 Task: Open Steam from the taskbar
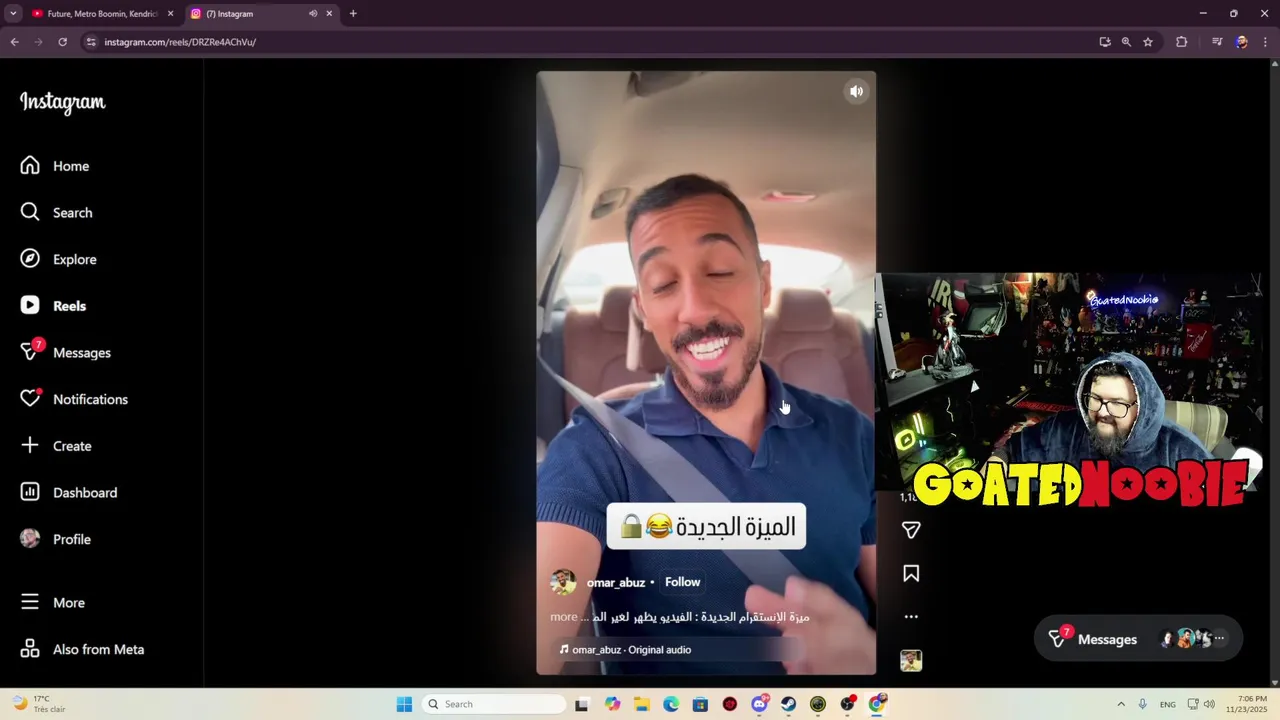[x=789, y=704]
